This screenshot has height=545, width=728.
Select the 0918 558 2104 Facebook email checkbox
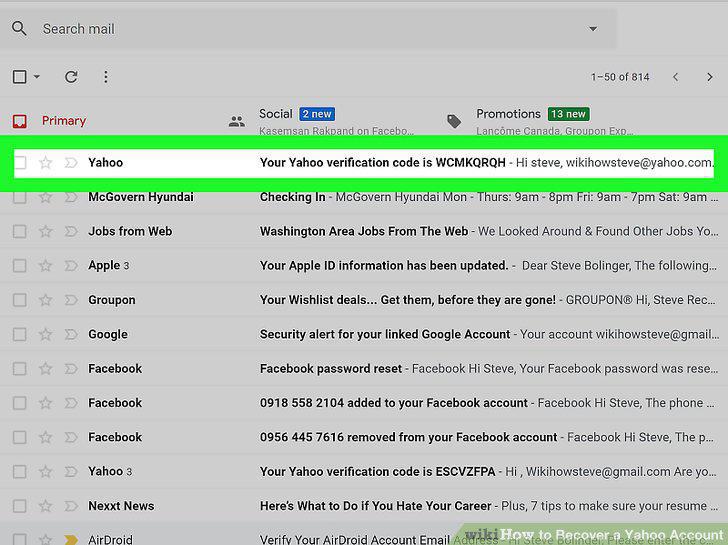(x=20, y=403)
